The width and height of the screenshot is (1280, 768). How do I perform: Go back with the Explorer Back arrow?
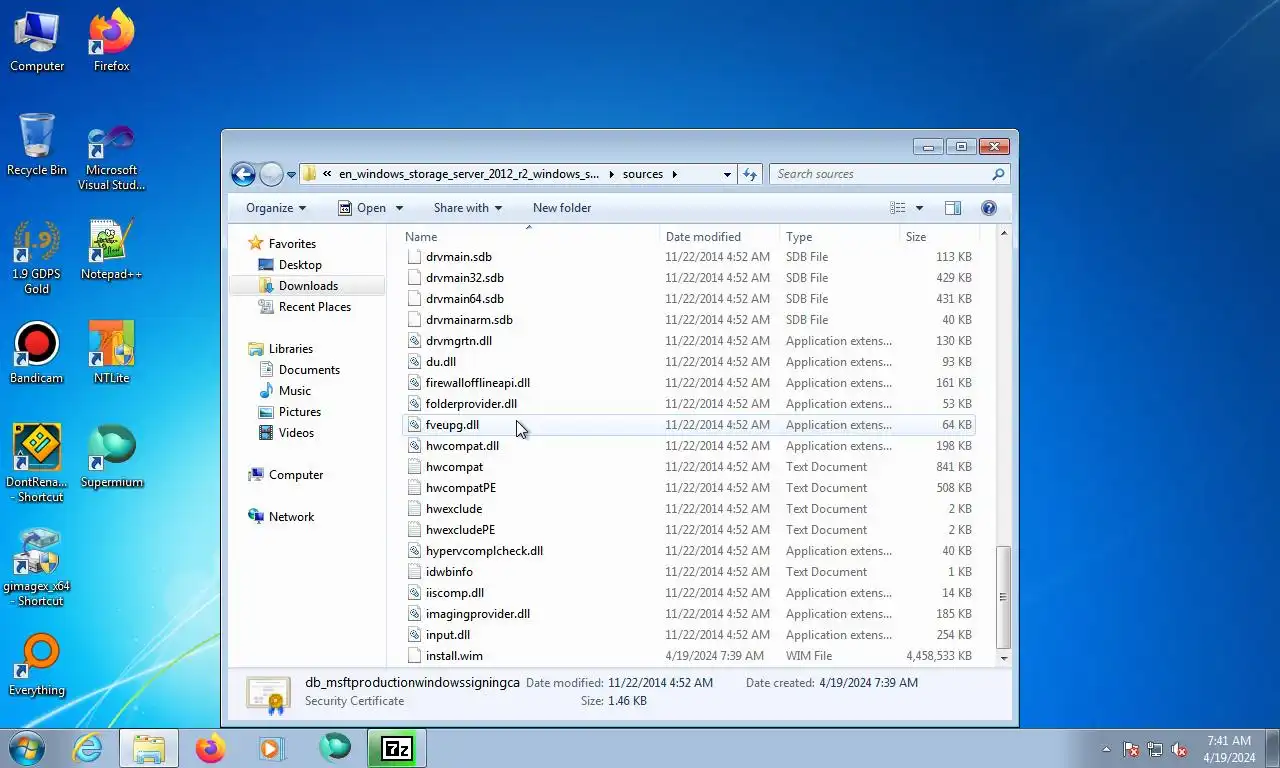pos(243,174)
